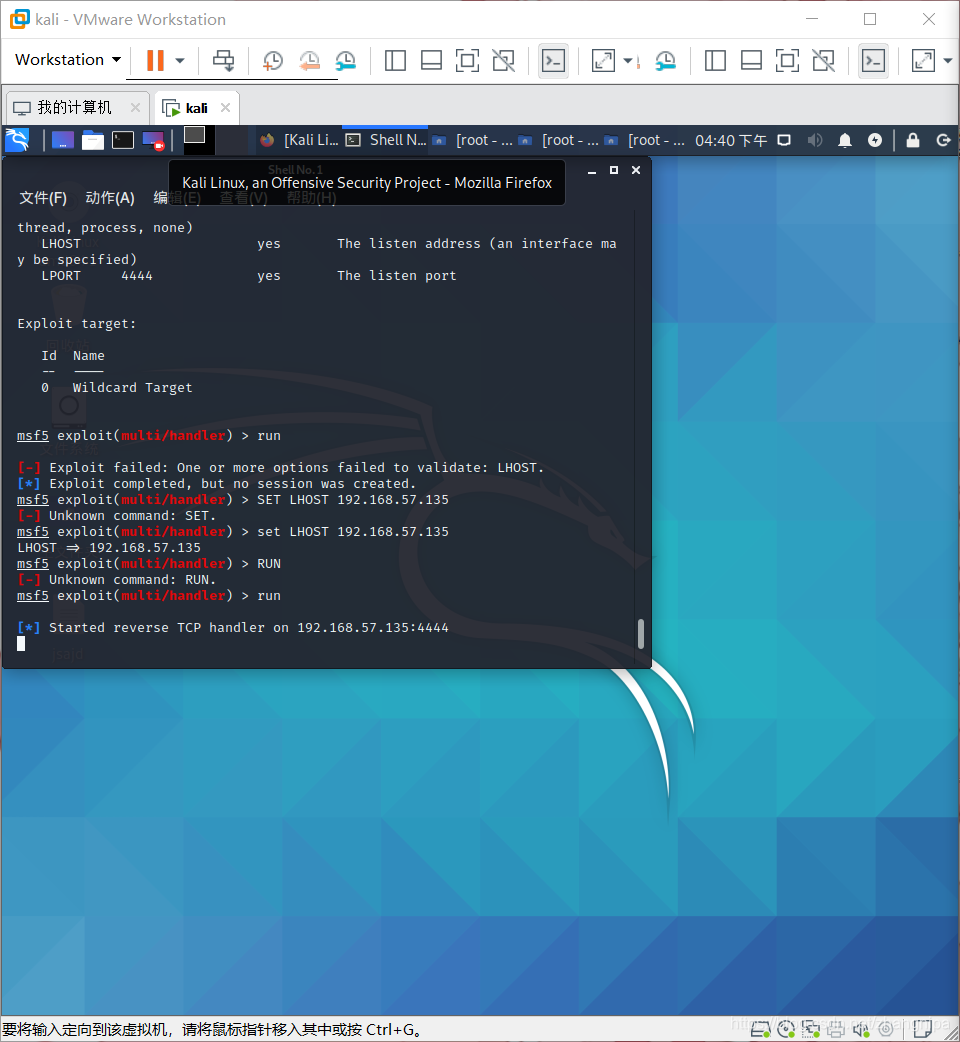Image resolution: width=960 pixels, height=1042 pixels.
Task: Mute audio via the volume tray icon
Action: tap(815, 140)
